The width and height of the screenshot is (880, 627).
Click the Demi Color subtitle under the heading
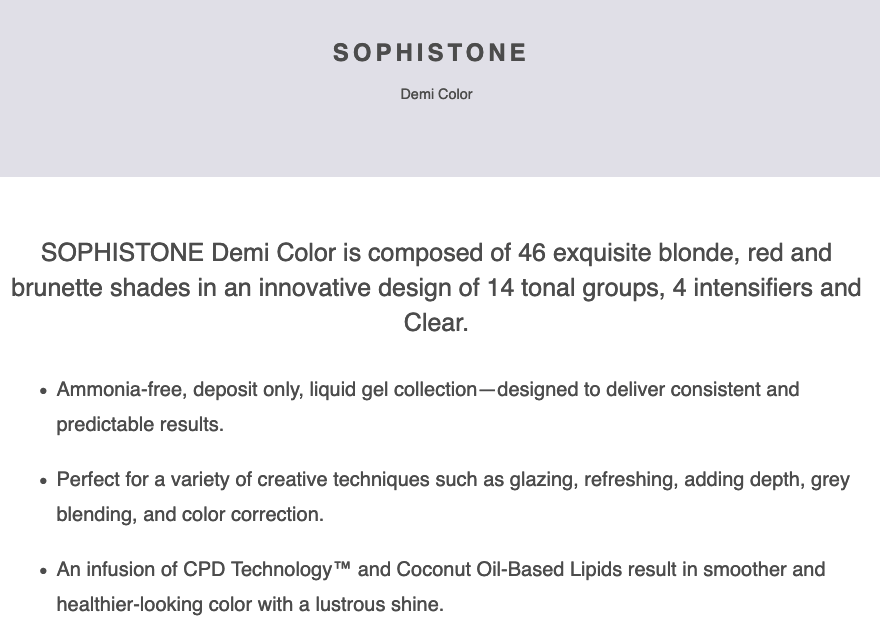pos(436,95)
